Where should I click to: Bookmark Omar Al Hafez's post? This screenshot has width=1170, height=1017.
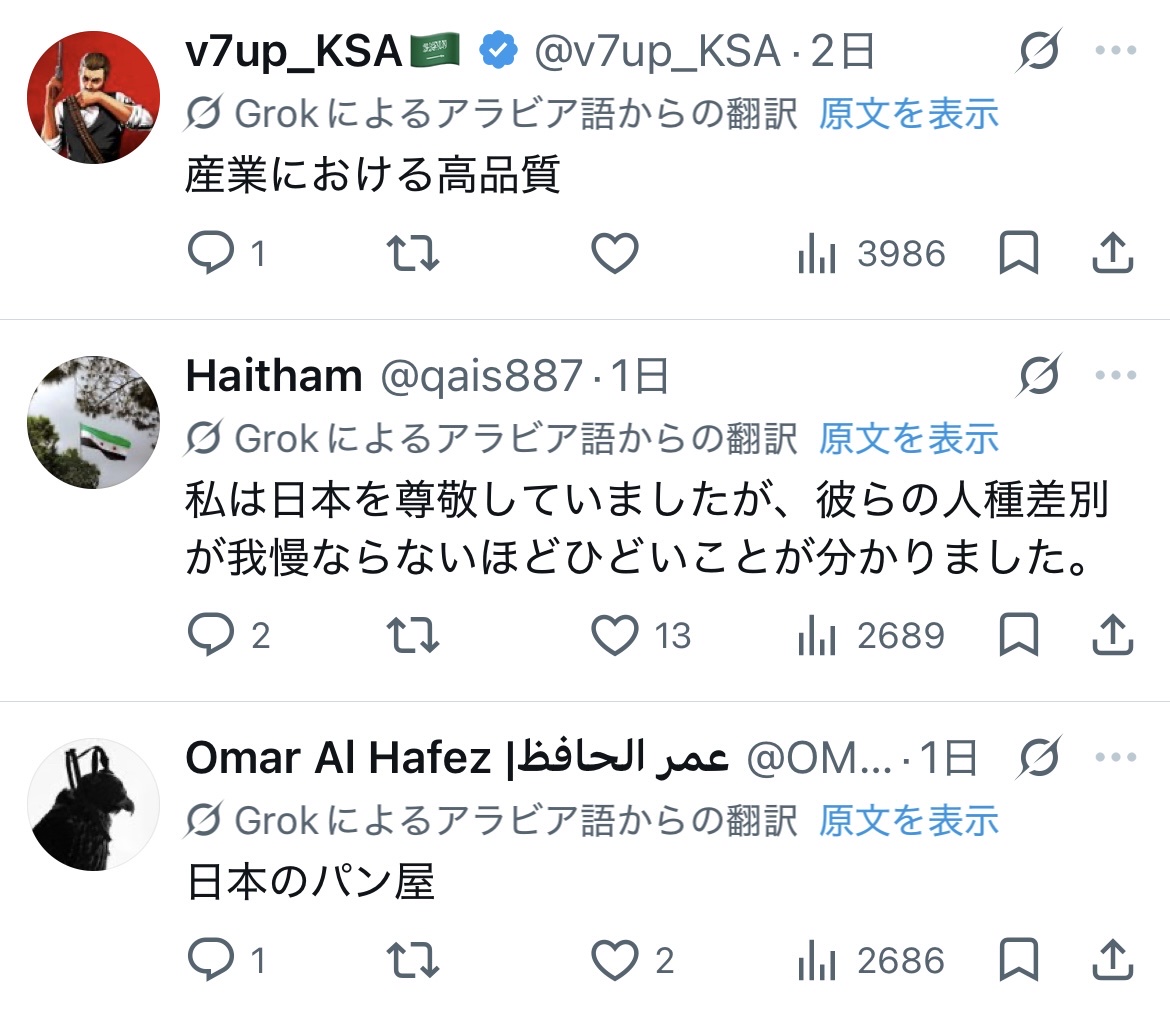[1019, 961]
